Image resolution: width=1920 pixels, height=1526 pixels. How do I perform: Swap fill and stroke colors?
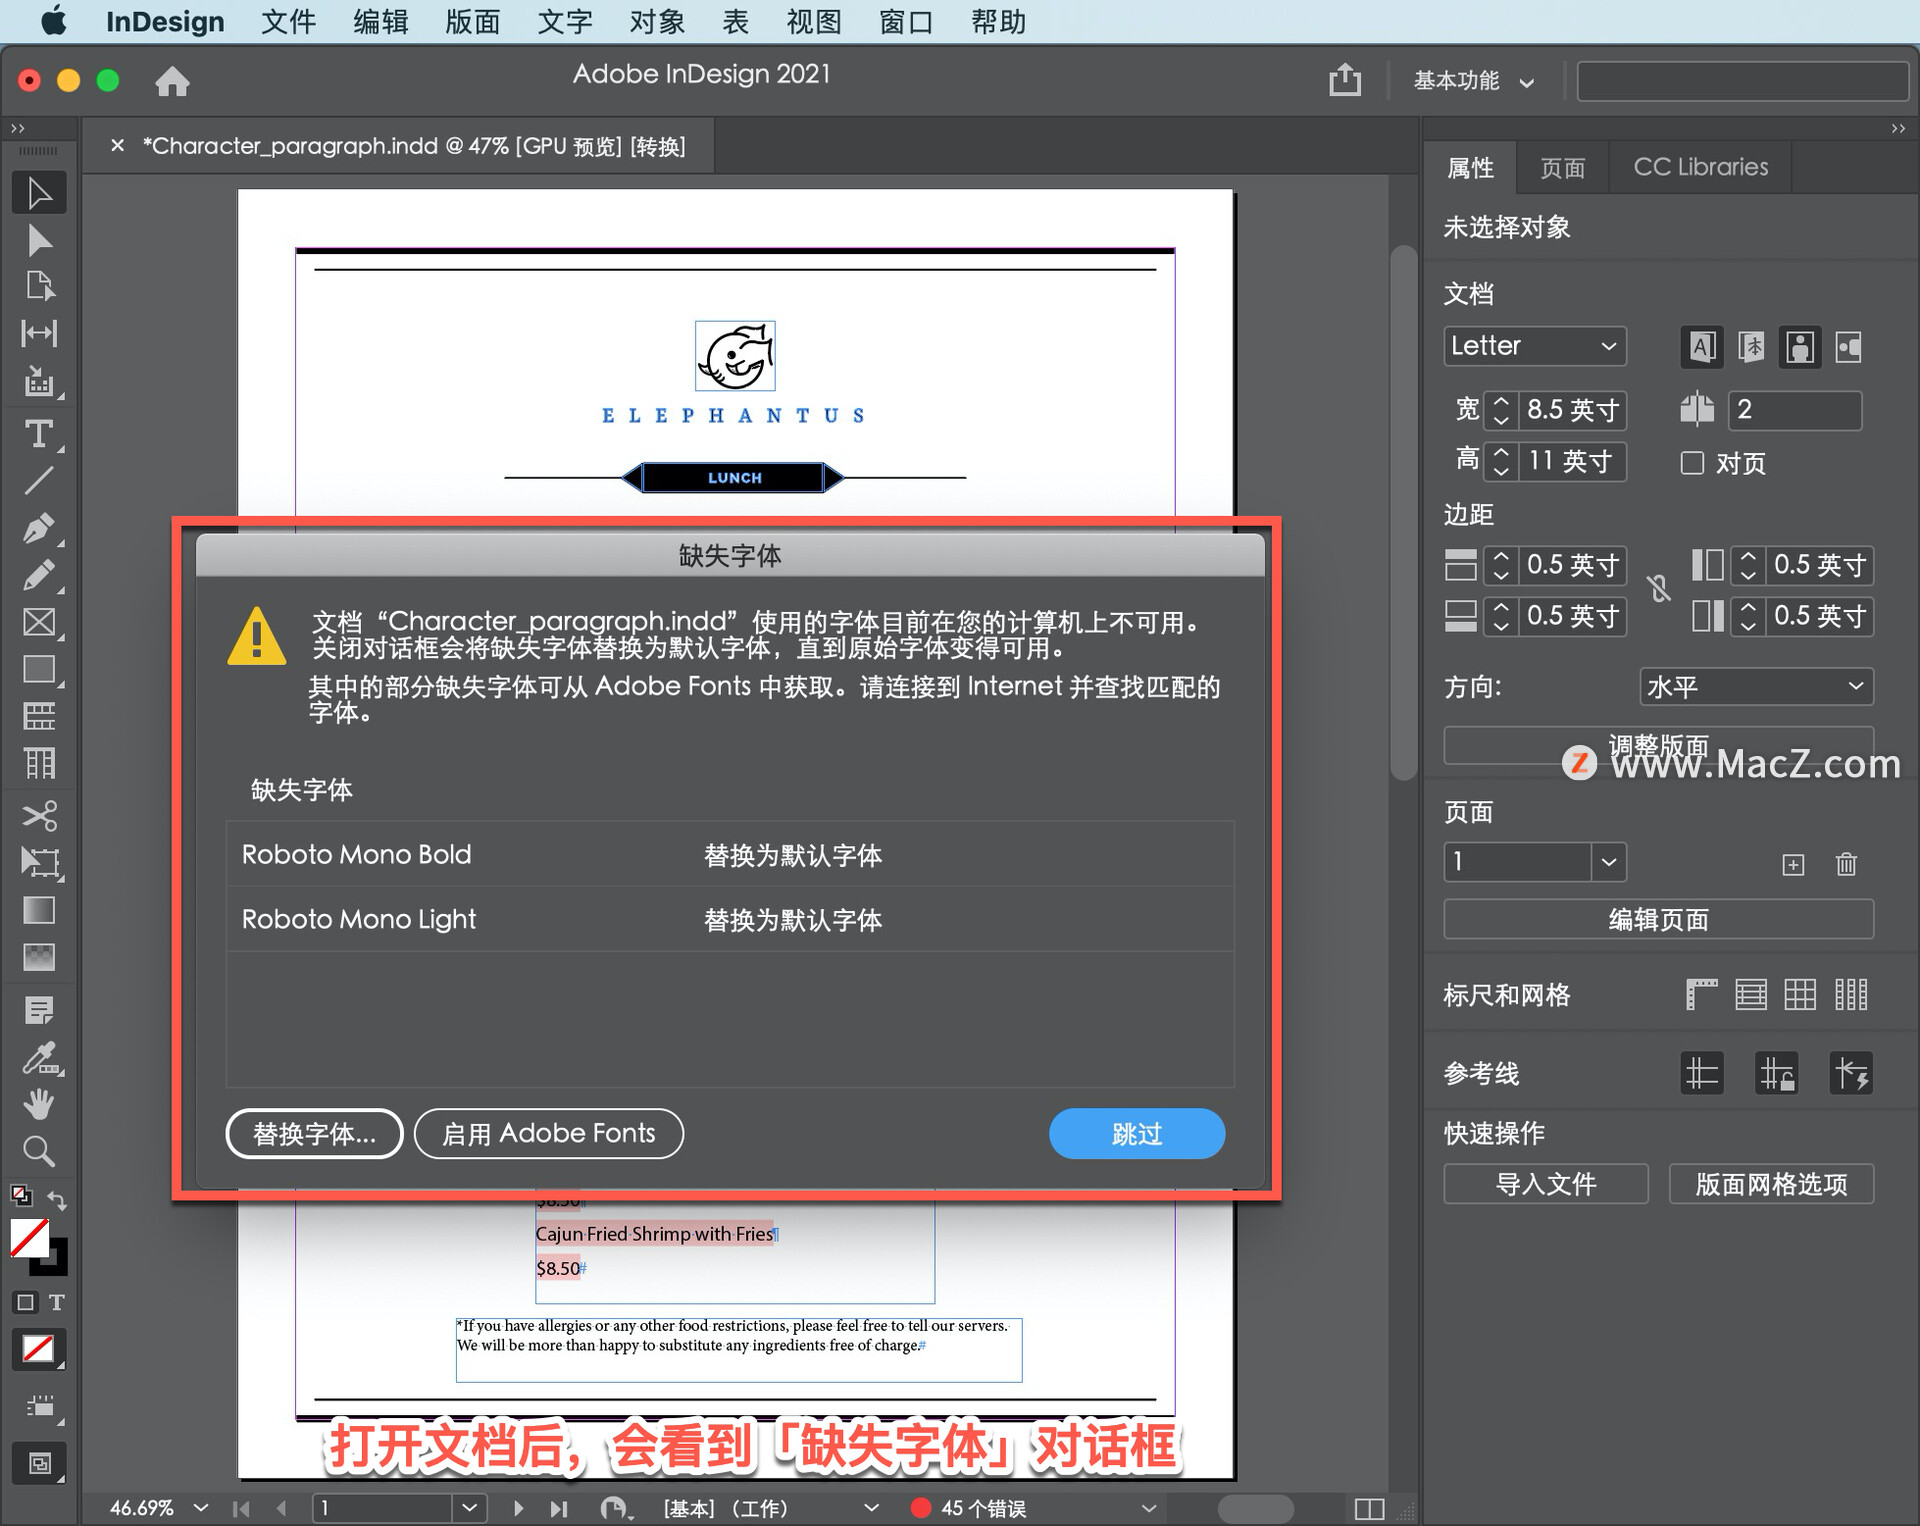57,1199
